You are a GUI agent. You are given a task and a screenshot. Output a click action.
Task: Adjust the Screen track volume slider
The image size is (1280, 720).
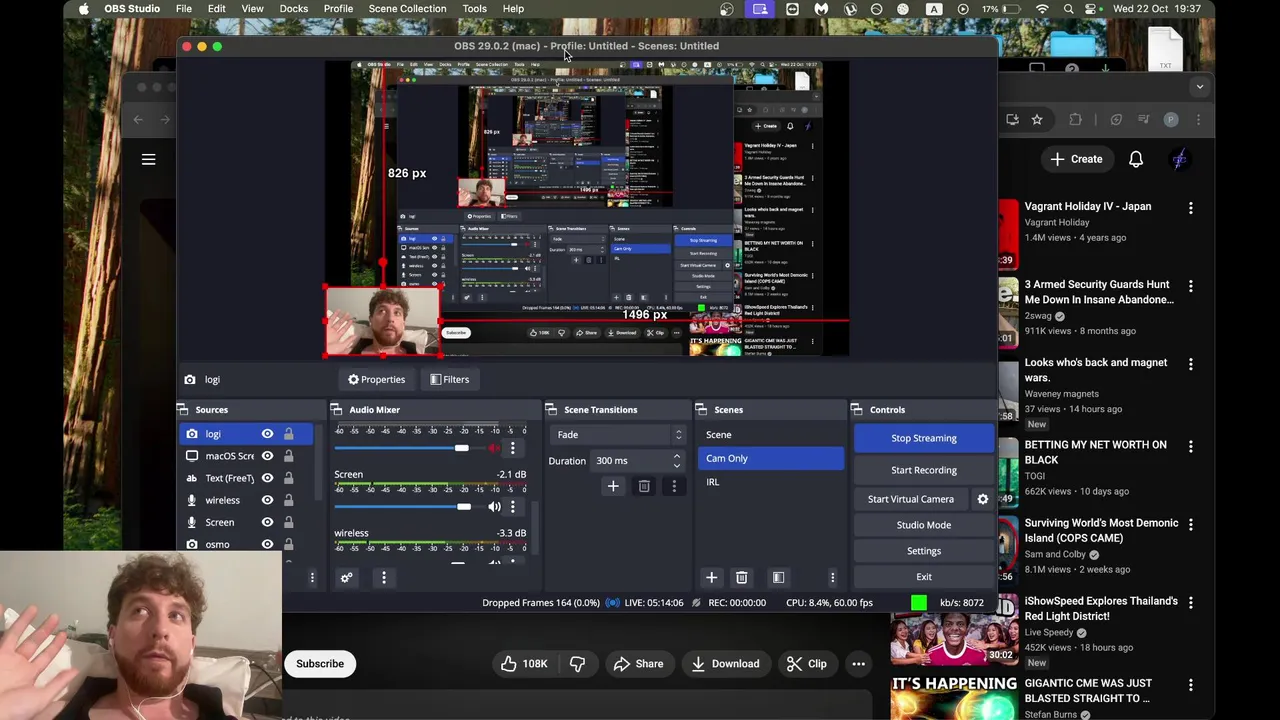pos(463,507)
